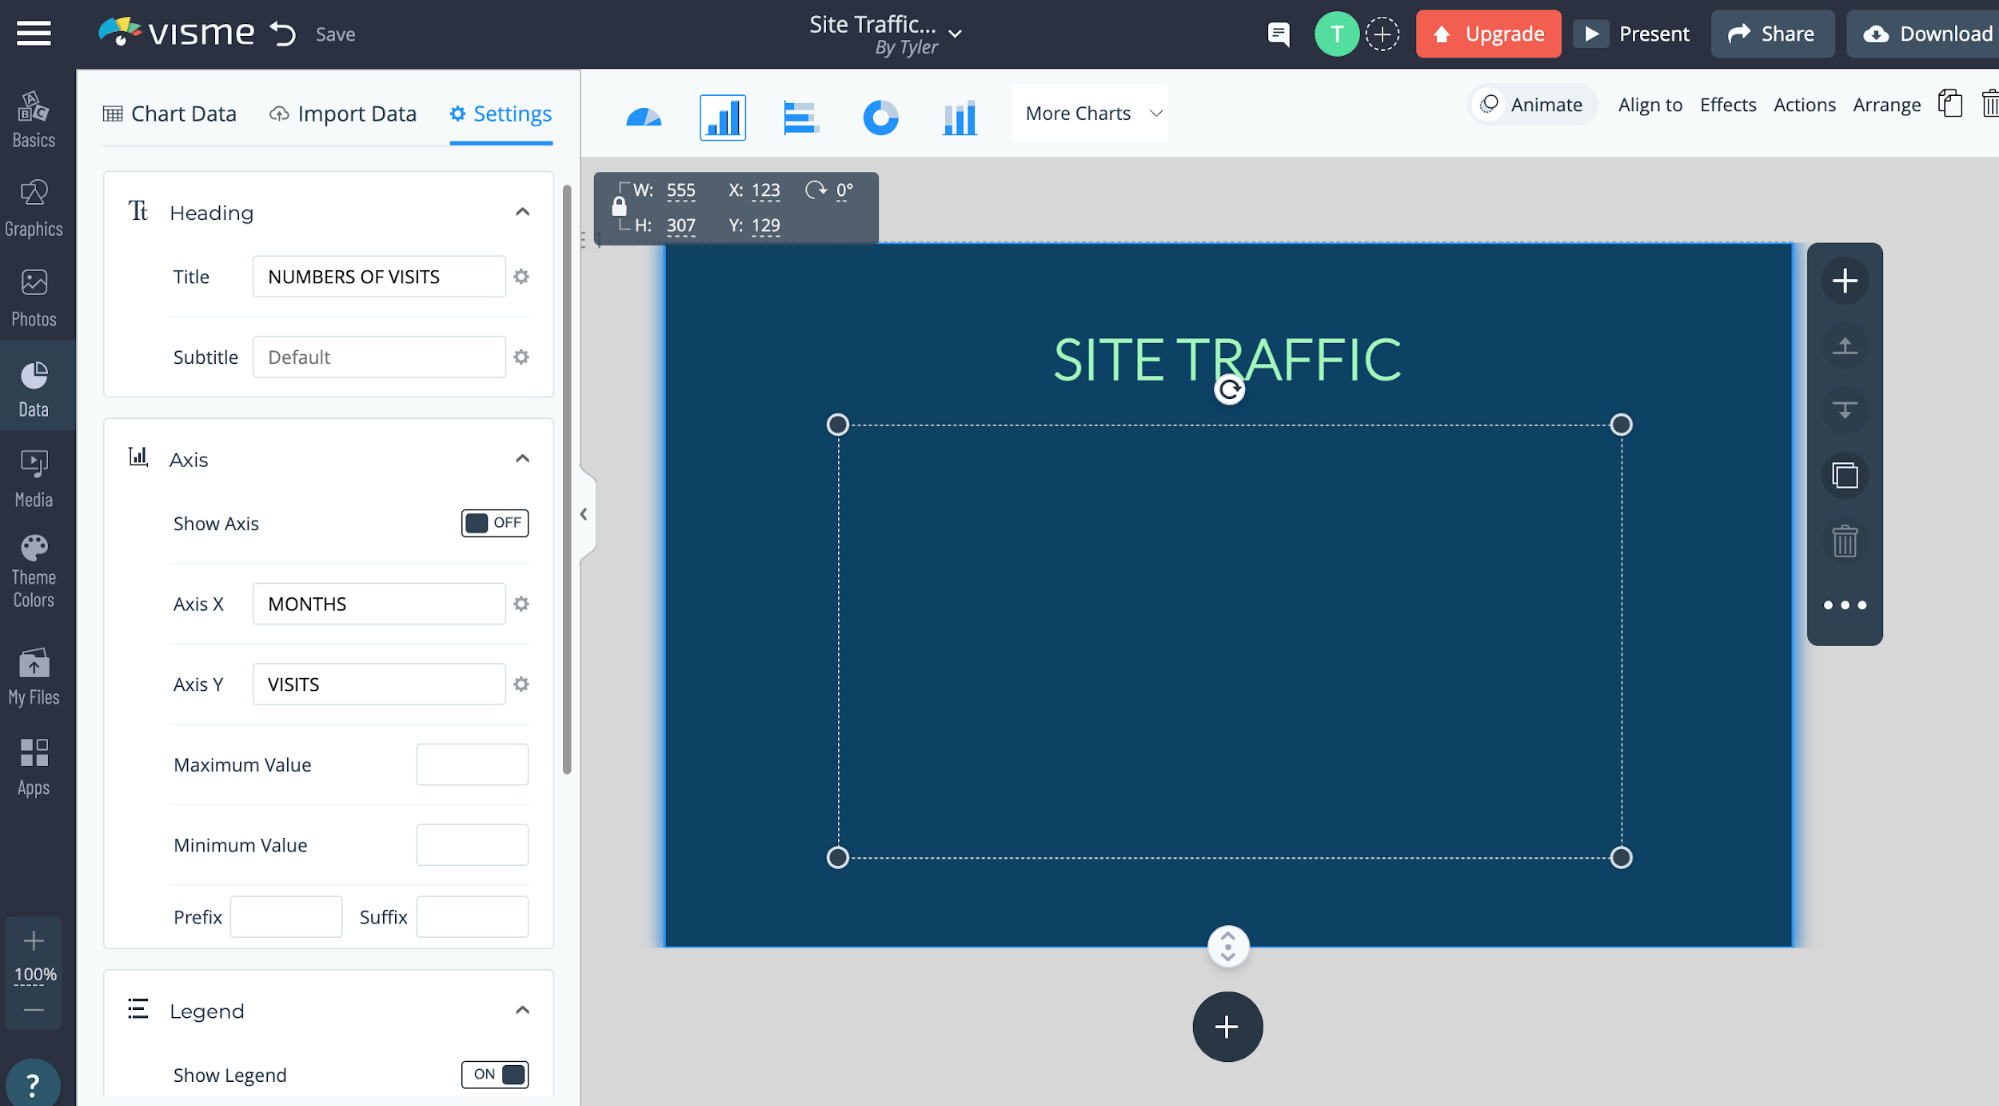
Task: Open the comments speech bubble icon
Action: (x=1278, y=34)
